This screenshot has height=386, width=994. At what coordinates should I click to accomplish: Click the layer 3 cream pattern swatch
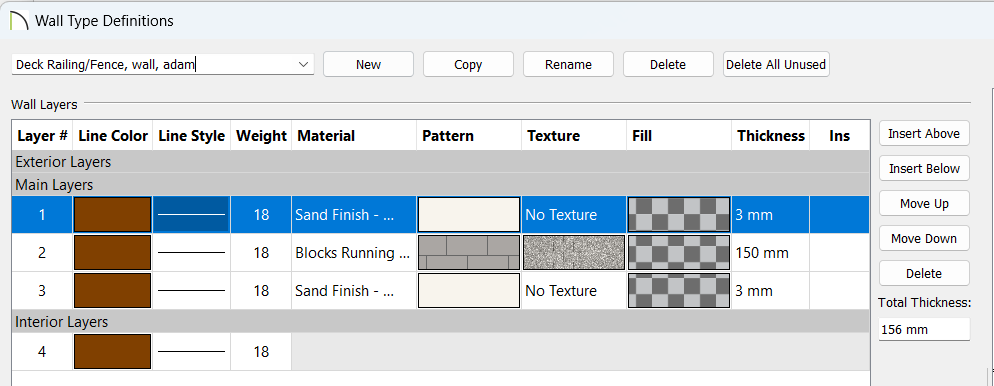469,291
